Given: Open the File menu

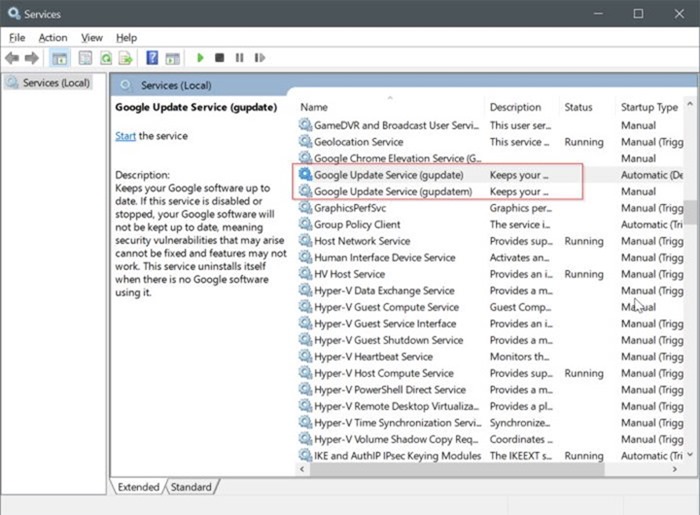Looking at the screenshot, I should pos(17,38).
